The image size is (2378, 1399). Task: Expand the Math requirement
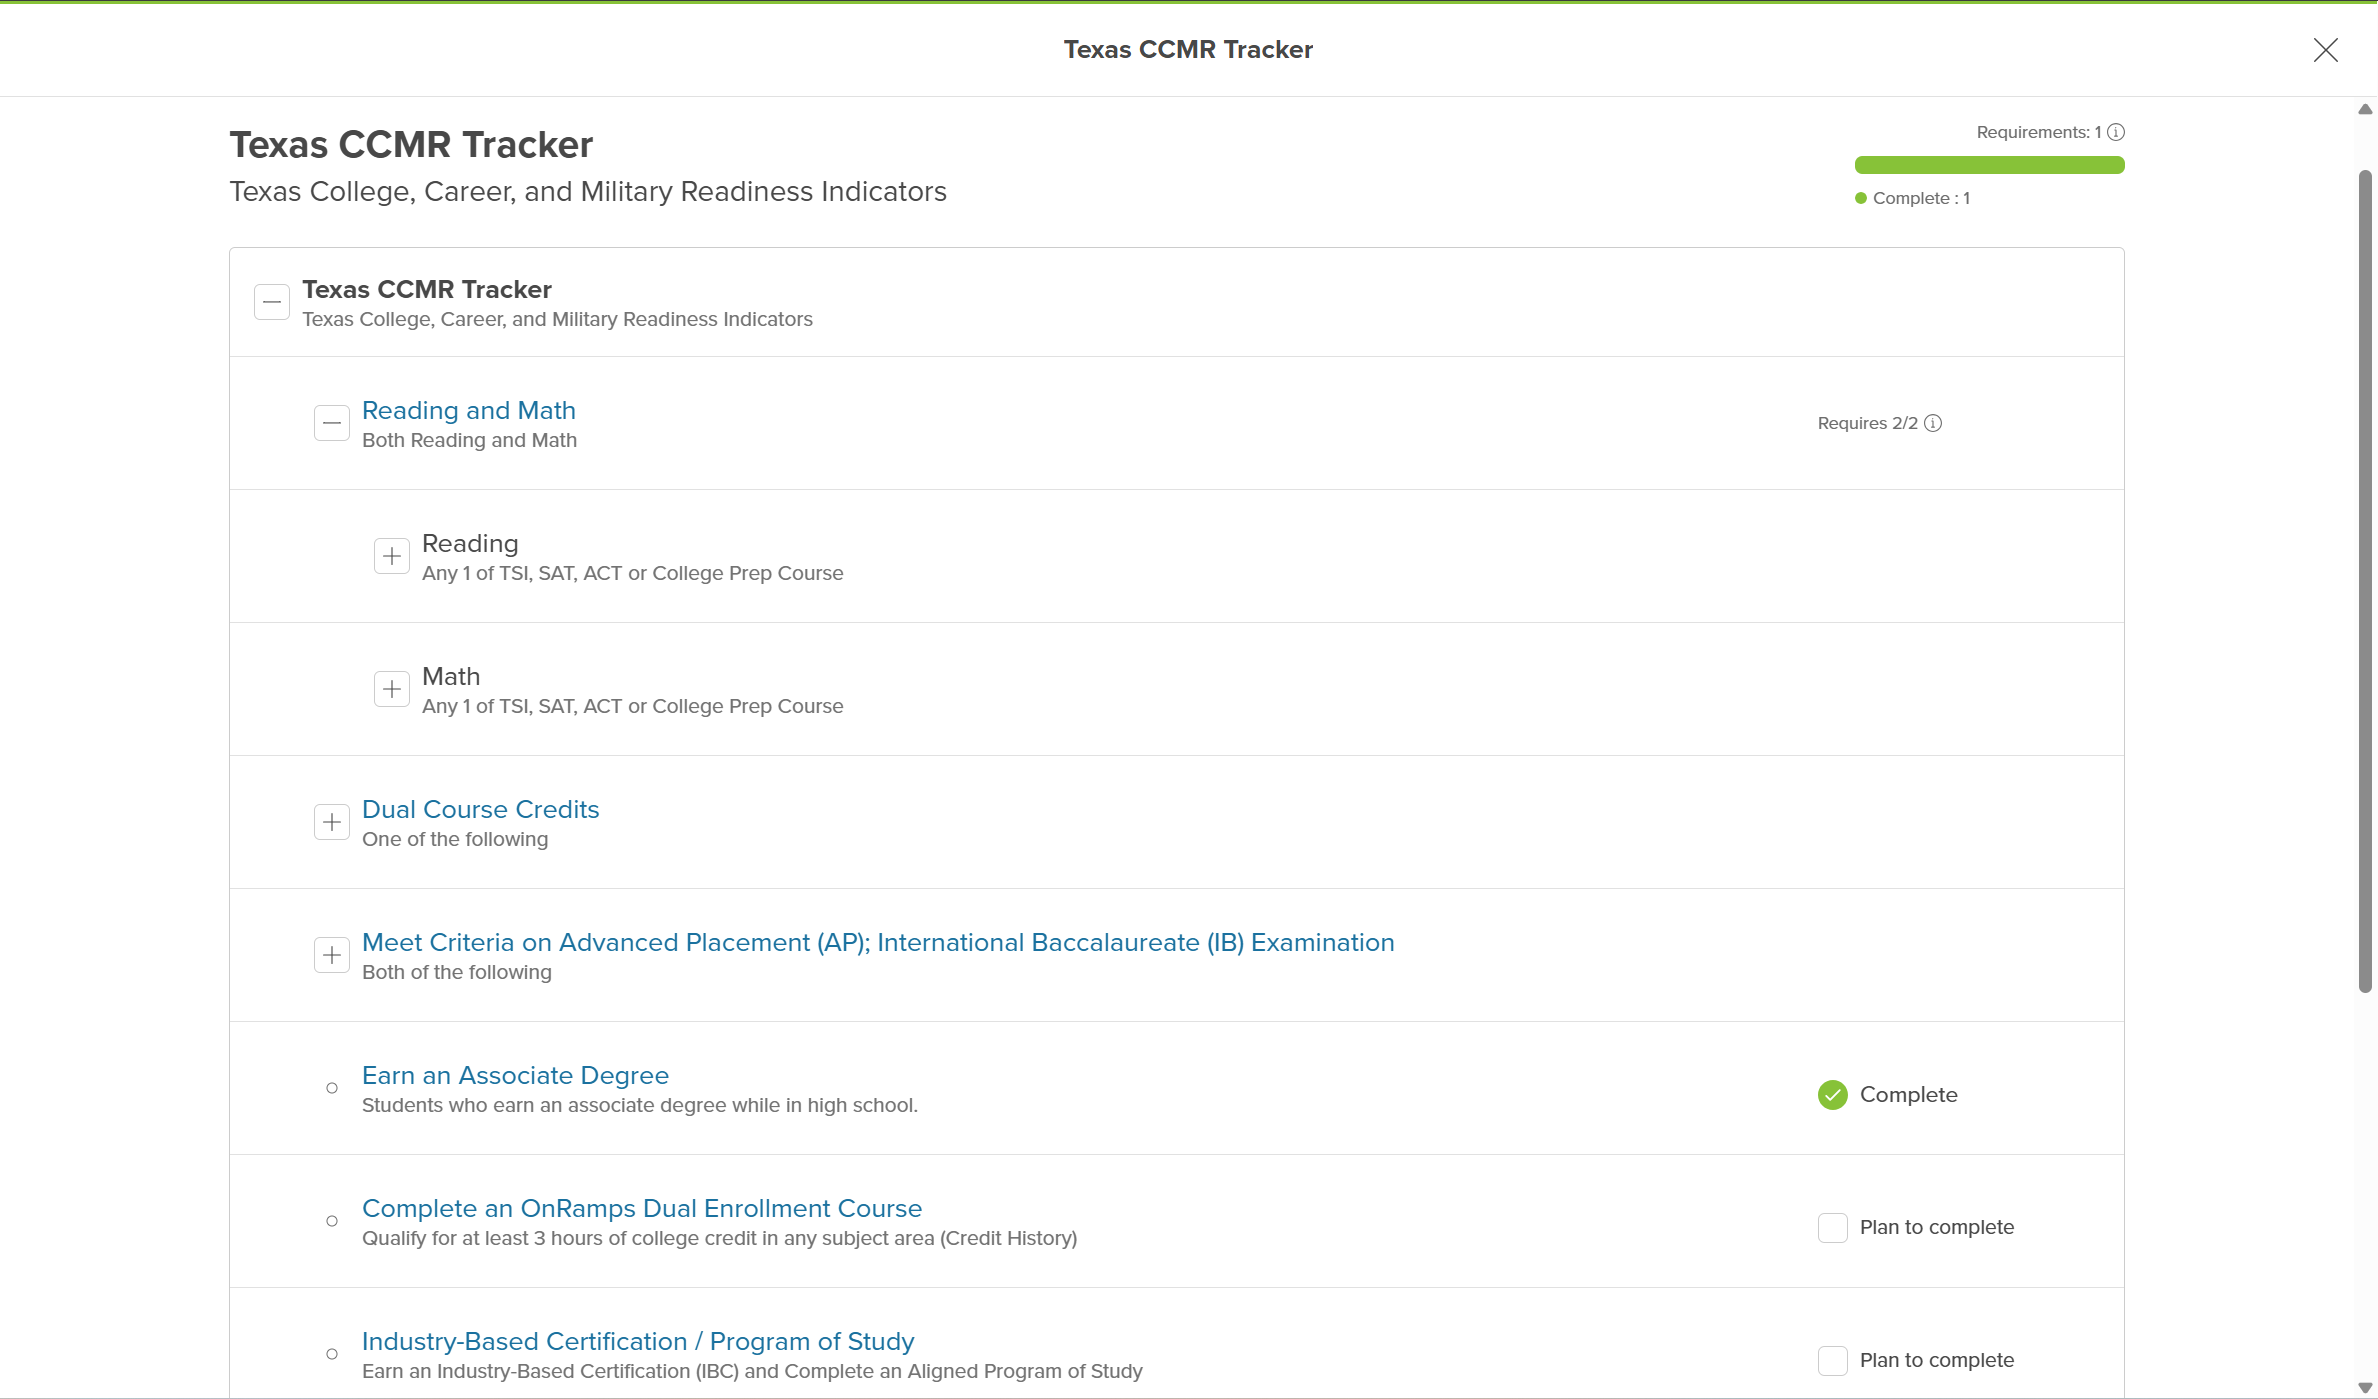[392, 689]
